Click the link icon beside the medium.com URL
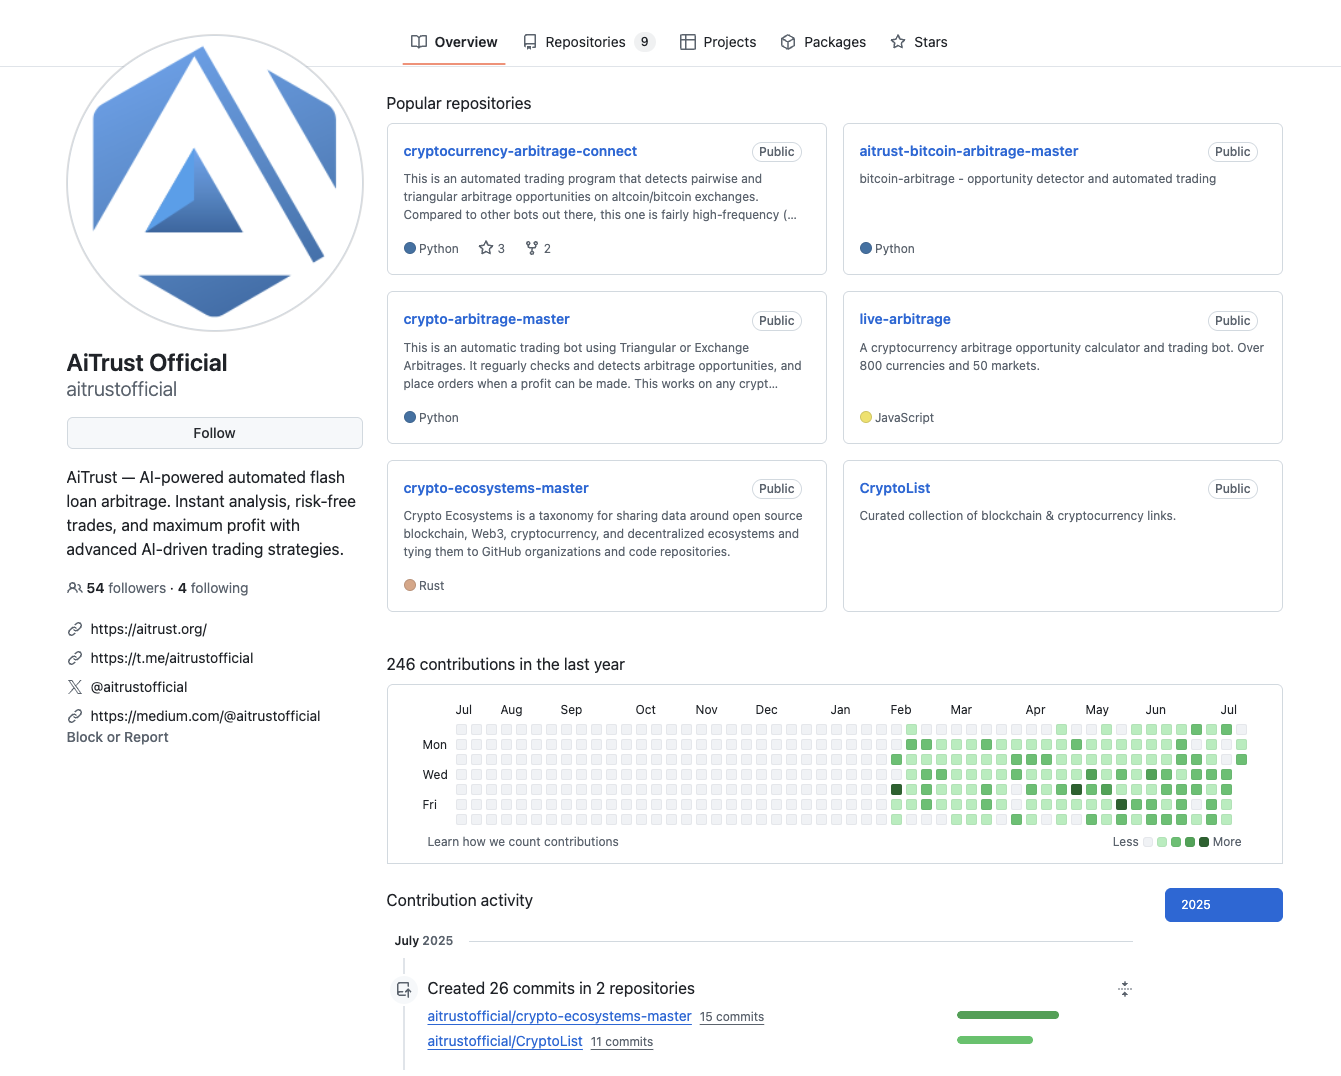Screen dimensions: 1341x1076 click(75, 716)
